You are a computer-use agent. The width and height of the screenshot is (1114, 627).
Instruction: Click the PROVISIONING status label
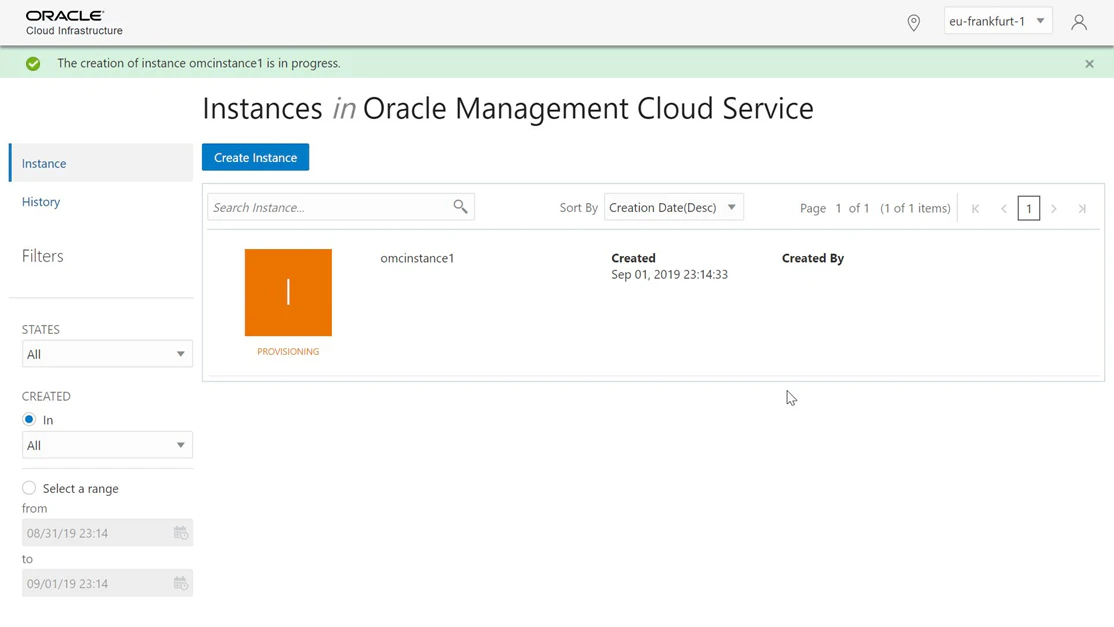(288, 351)
